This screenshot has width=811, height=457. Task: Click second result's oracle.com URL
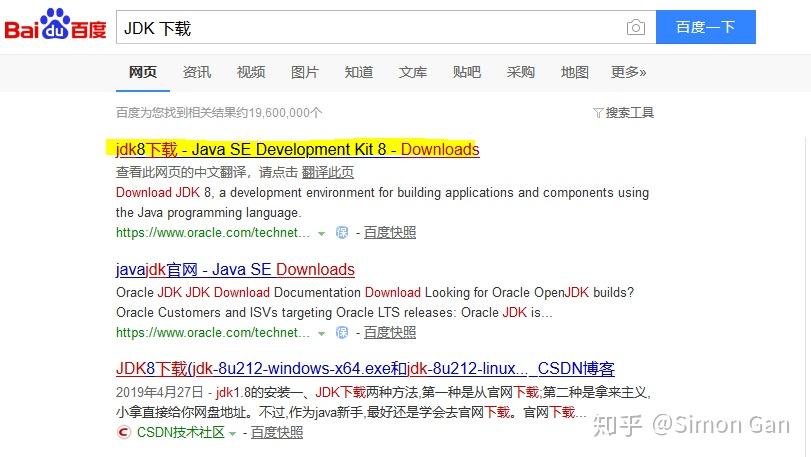pyautogui.click(x=213, y=332)
